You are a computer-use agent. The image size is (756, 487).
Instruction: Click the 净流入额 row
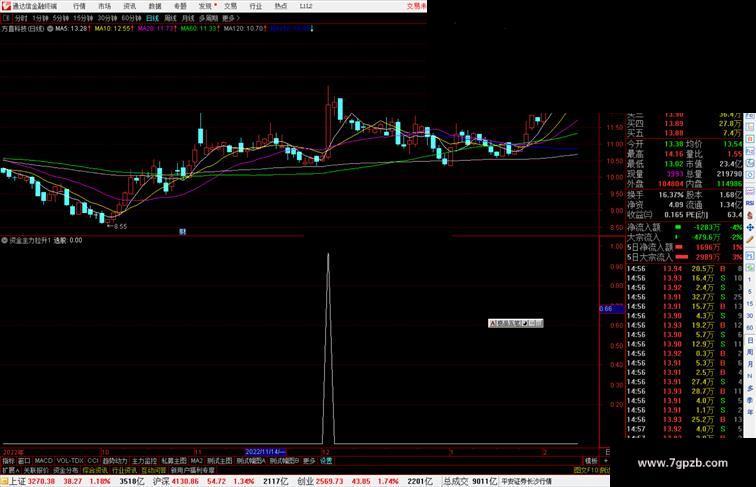(x=684, y=227)
